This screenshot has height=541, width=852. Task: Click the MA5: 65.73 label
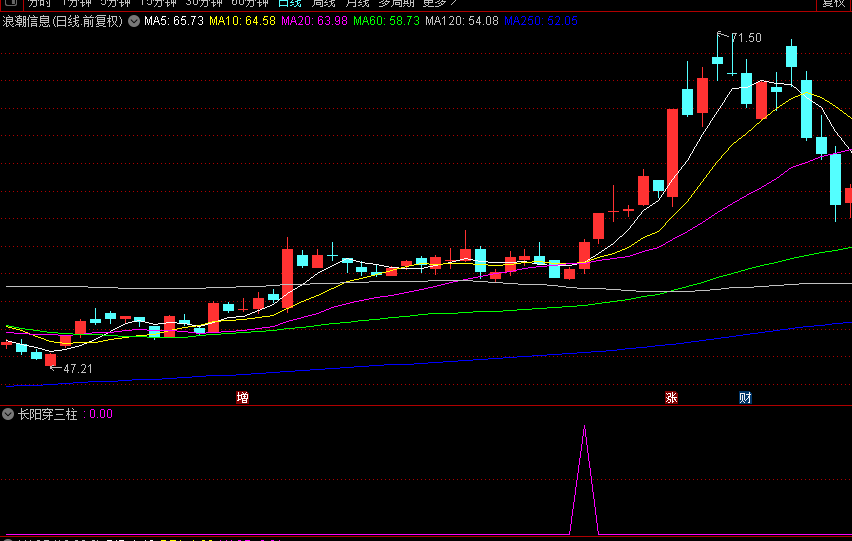tap(174, 21)
